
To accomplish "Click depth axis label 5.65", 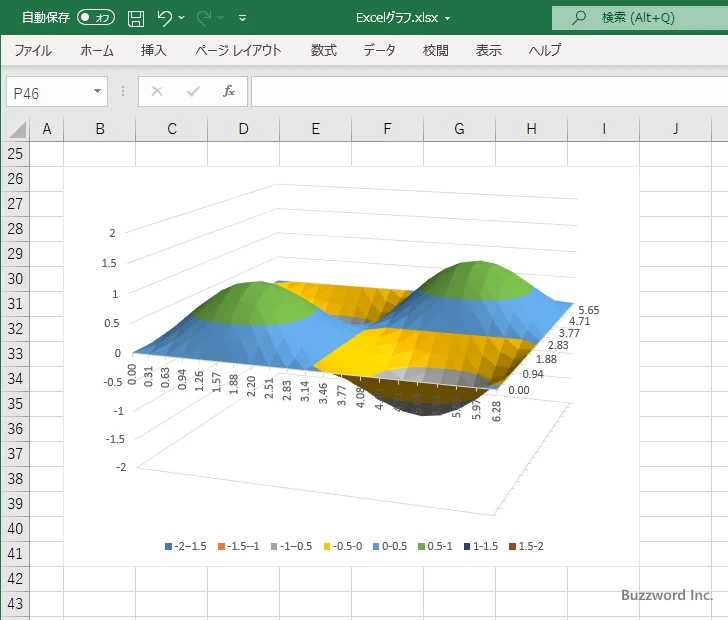I will pos(589,310).
